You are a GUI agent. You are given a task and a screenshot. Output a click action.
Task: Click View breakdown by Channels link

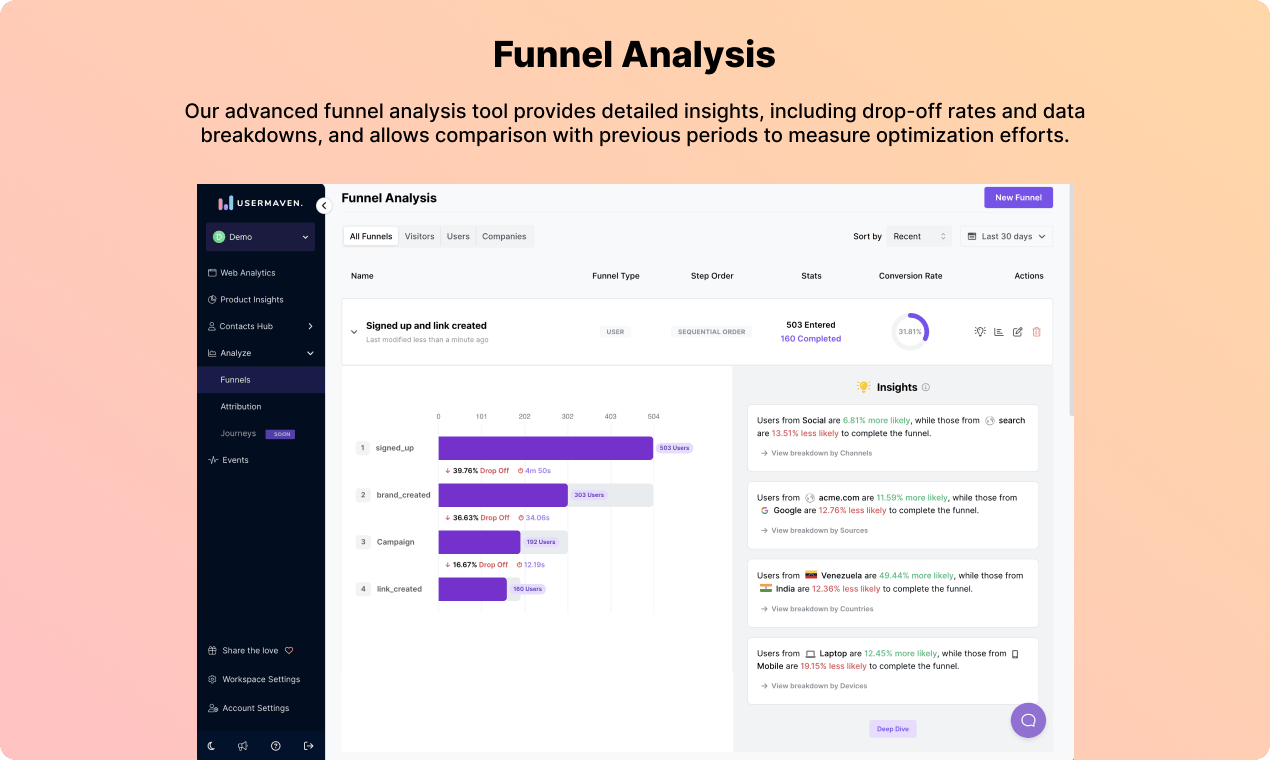[816, 453]
